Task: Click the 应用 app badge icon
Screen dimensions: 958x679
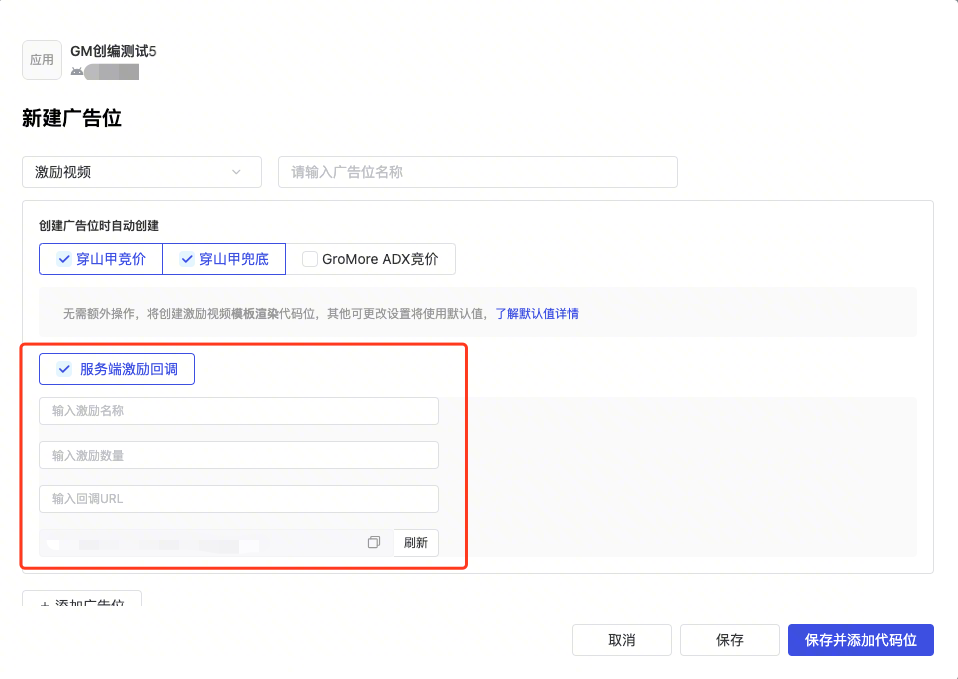Action: point(42,60)
